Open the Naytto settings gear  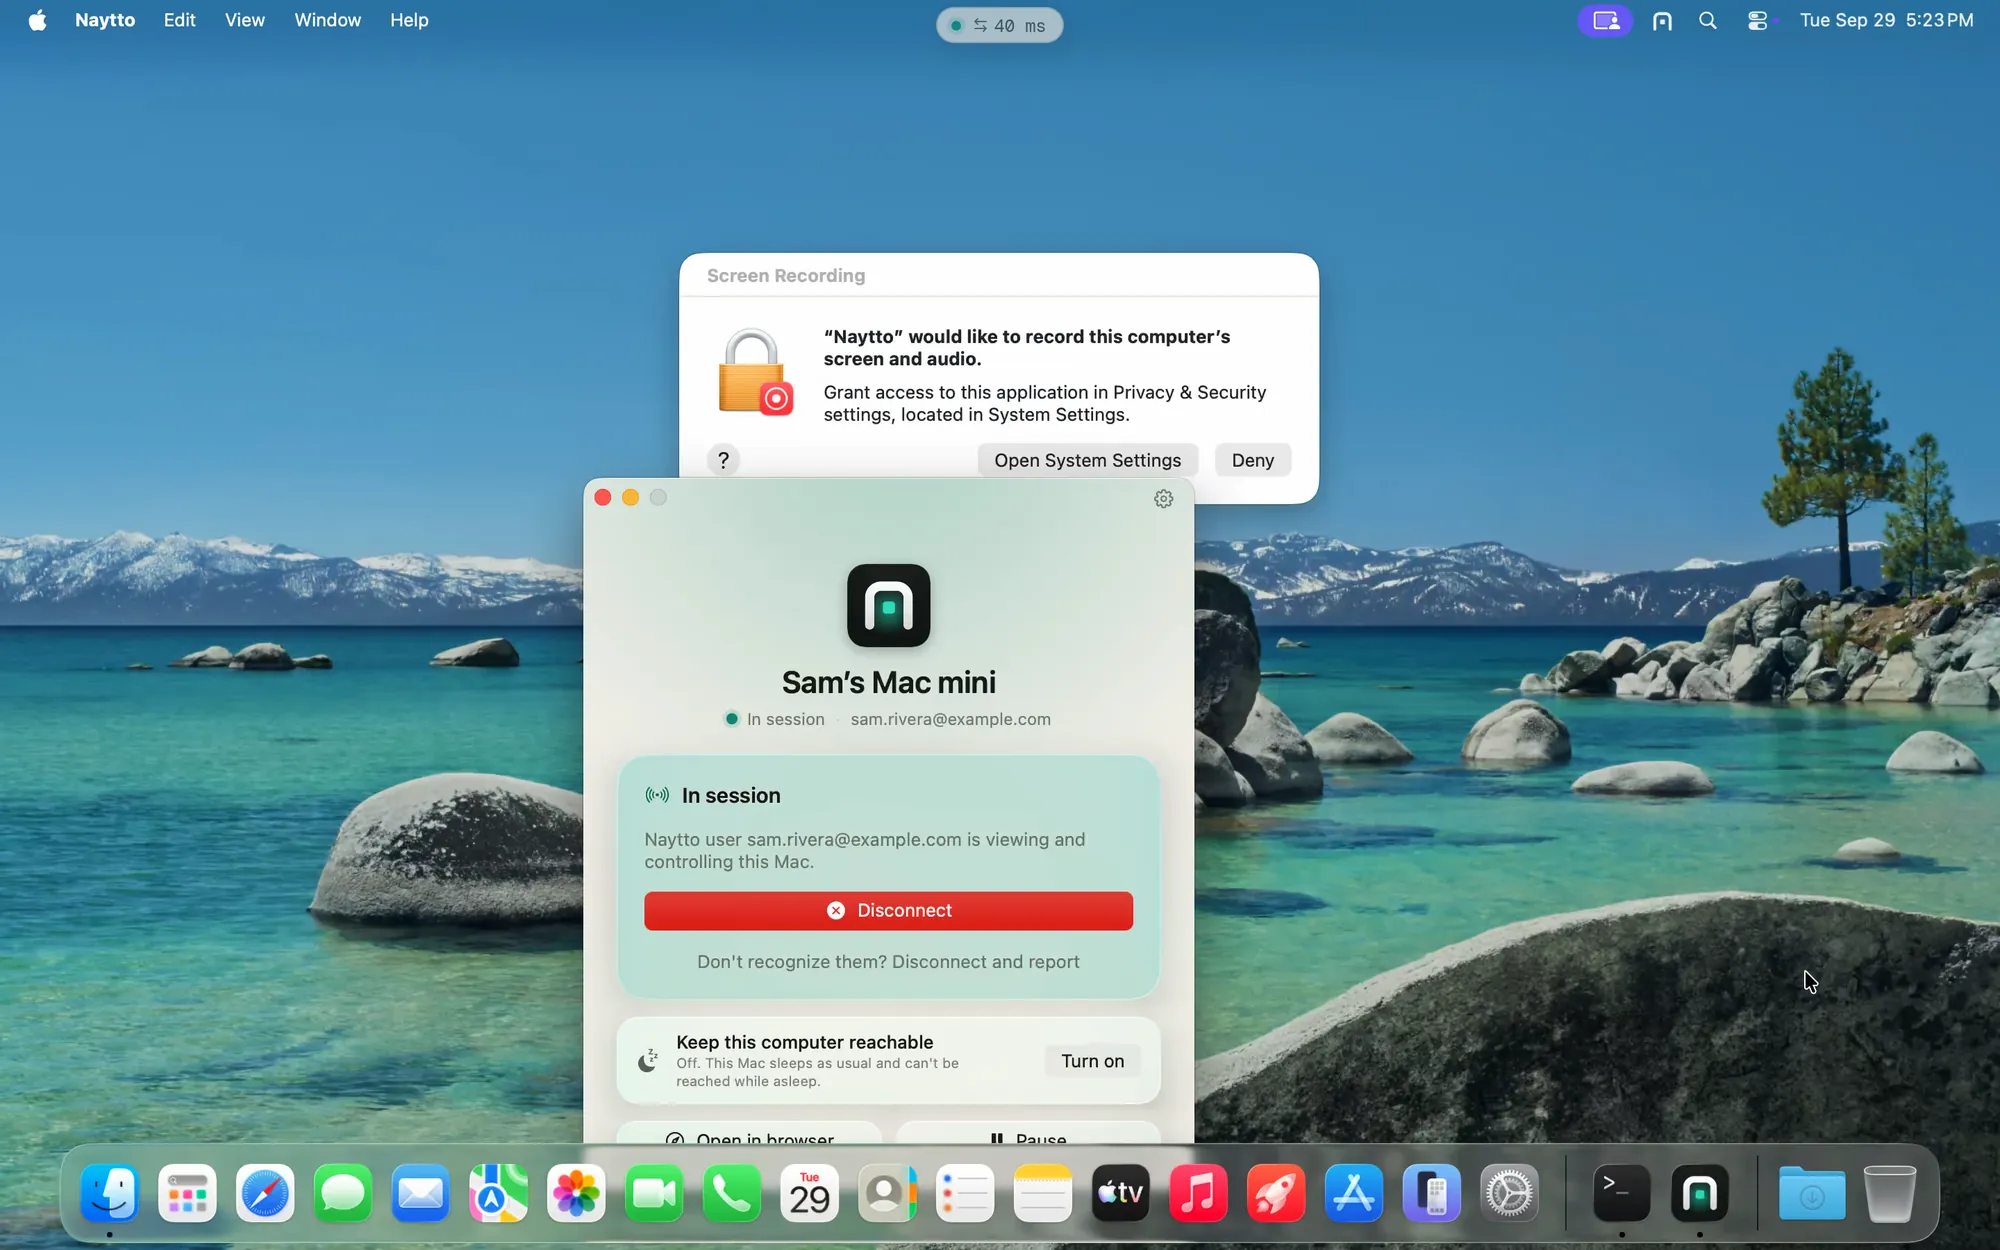coord(1163,498)
